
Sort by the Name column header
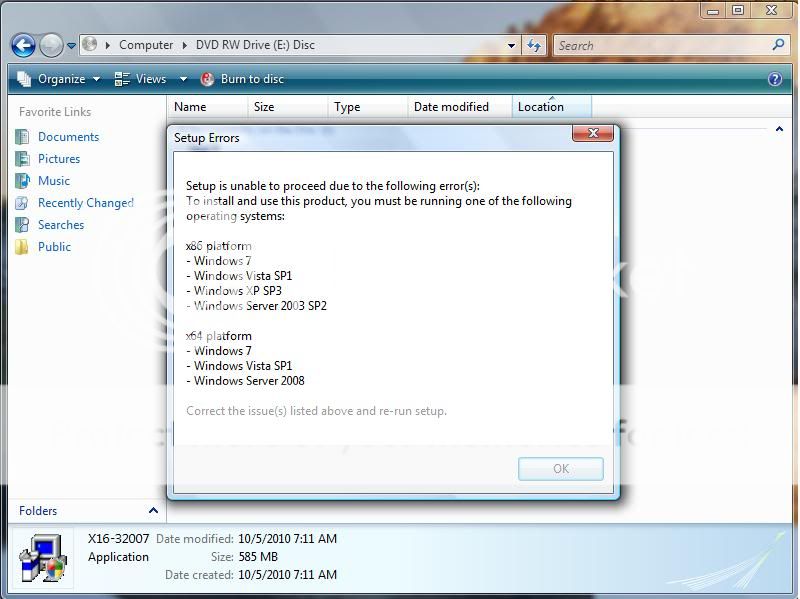pos(207,107)
